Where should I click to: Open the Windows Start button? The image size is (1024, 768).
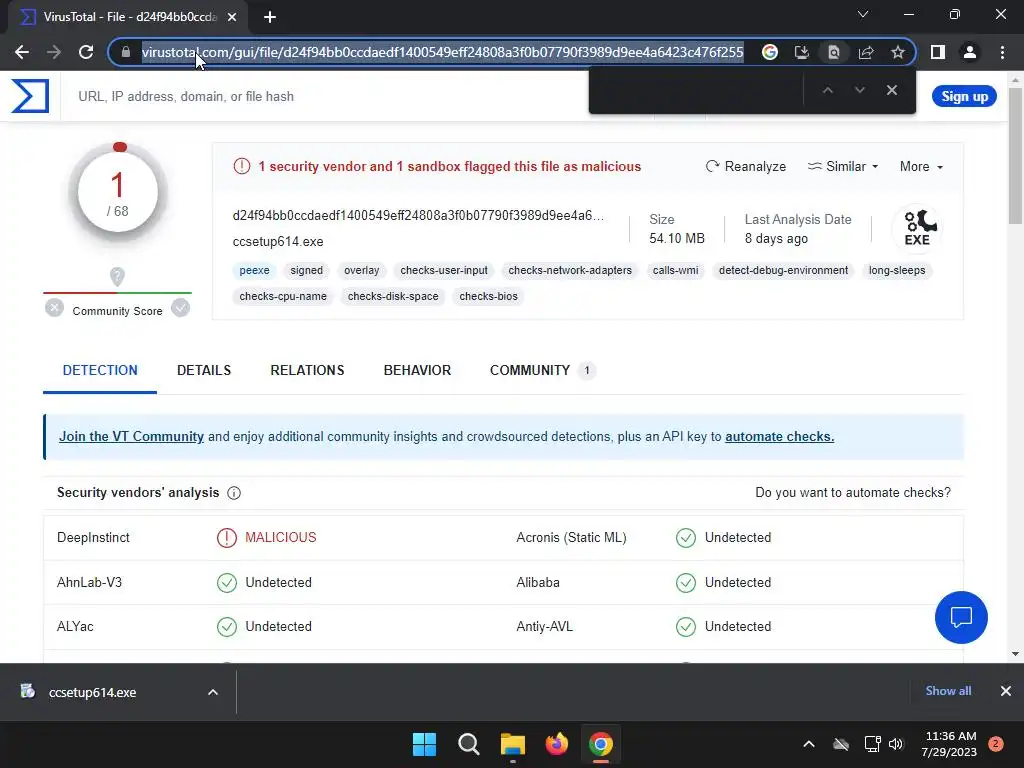(424, 744)
